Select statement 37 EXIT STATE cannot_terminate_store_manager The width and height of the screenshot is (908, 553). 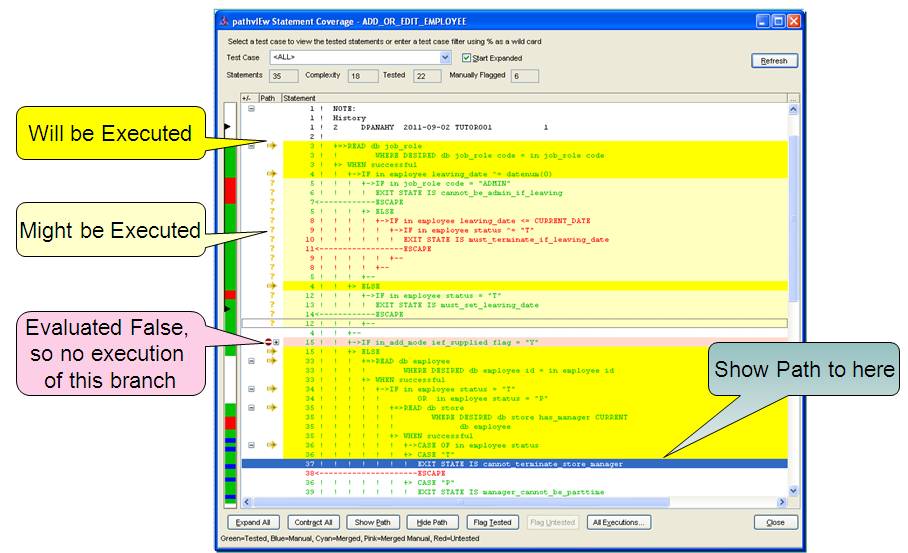tap(520, 464)
